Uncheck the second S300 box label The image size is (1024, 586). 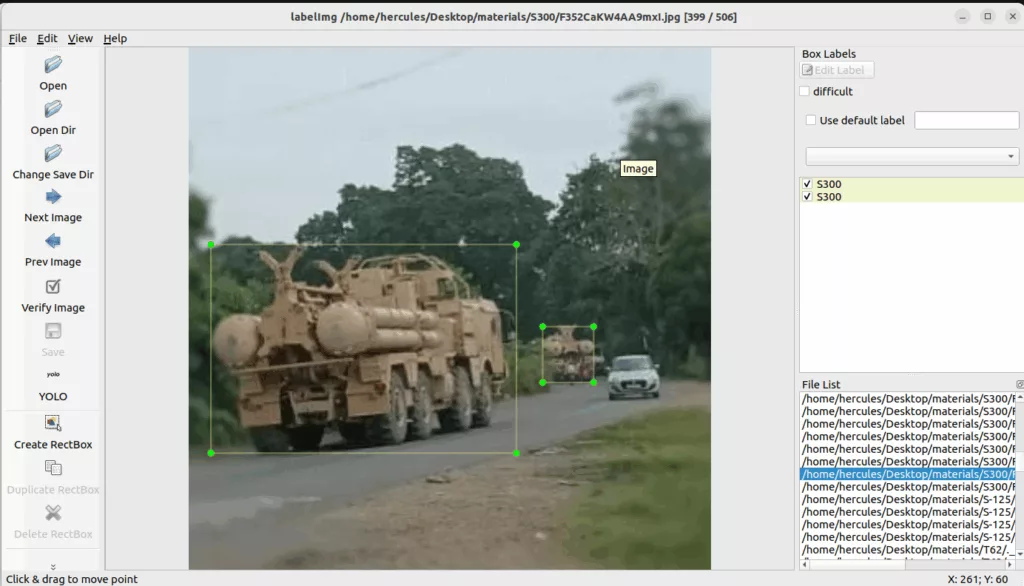coord(808,197)
